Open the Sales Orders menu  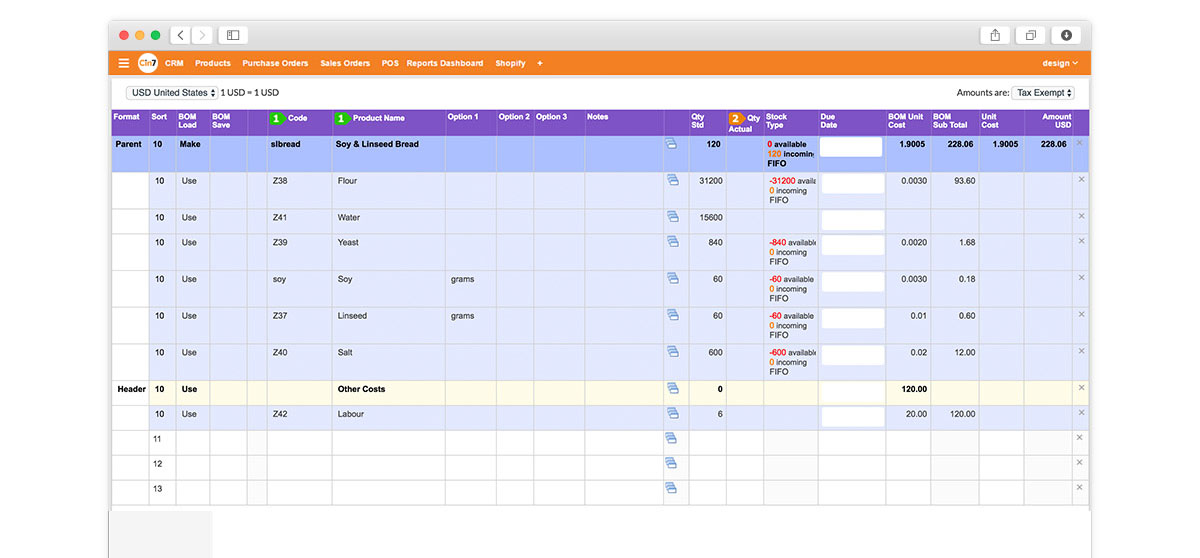tap(345, 63)
